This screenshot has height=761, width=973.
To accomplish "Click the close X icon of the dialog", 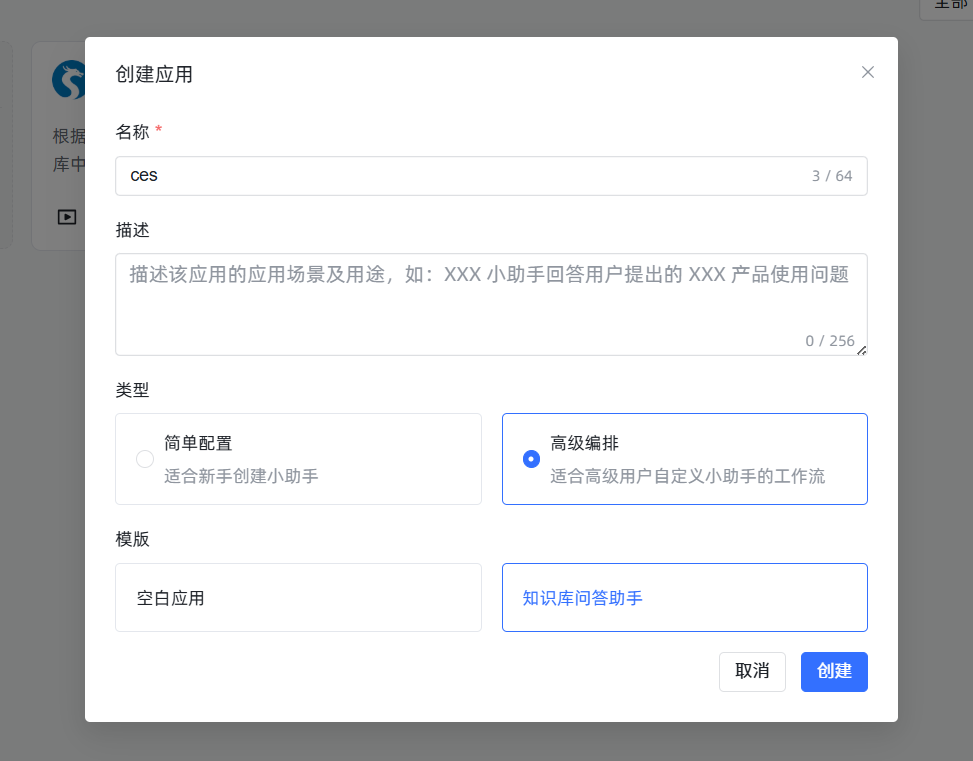I will (x=867, y=72).
